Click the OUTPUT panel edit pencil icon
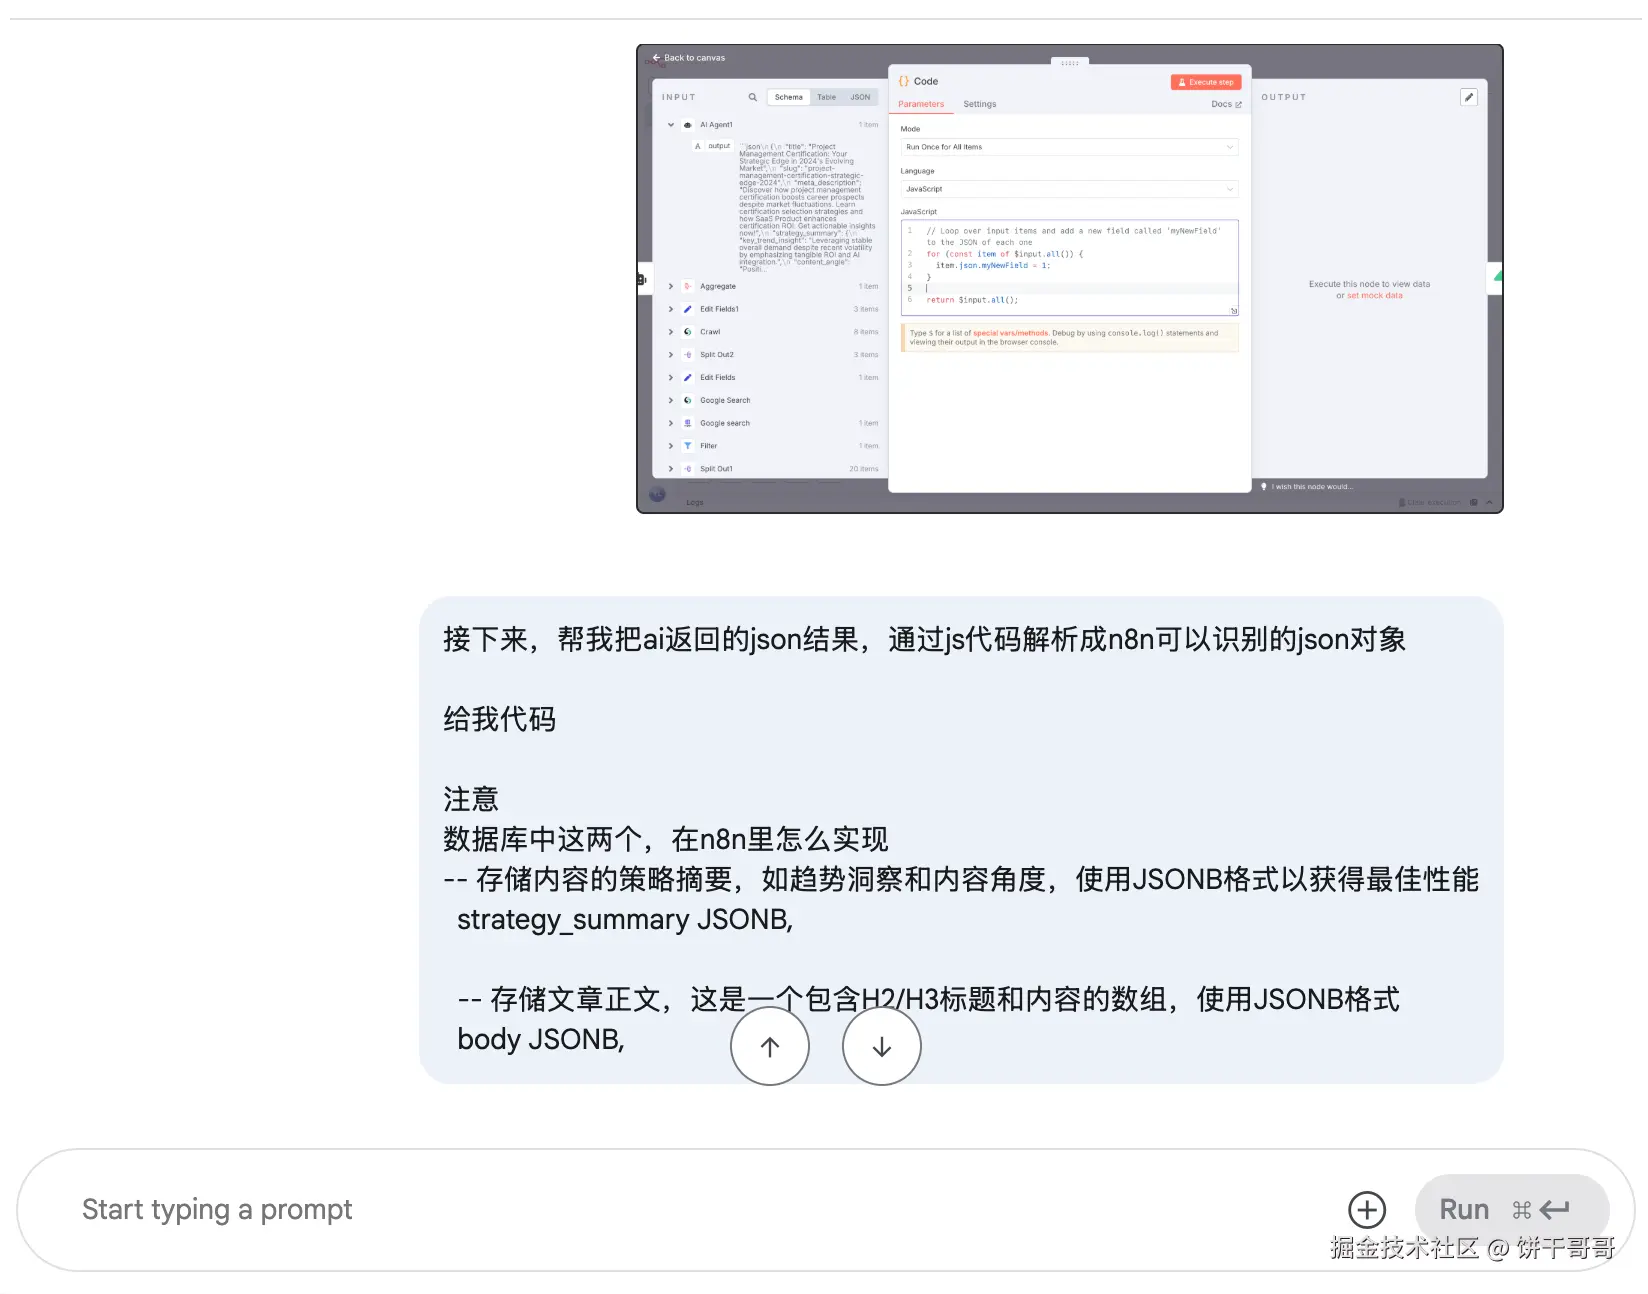Screen dimensions: 1648x1294 1468,97
